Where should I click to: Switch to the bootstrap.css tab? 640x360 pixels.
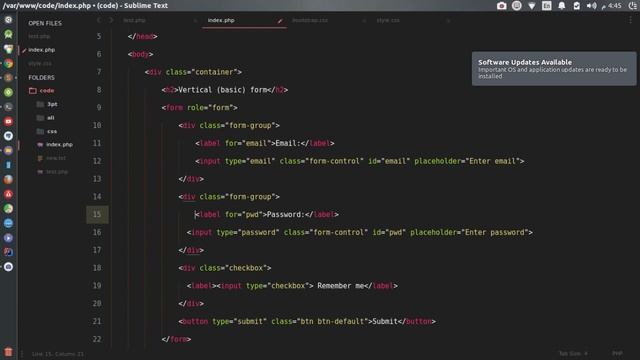tap(310, 20)
